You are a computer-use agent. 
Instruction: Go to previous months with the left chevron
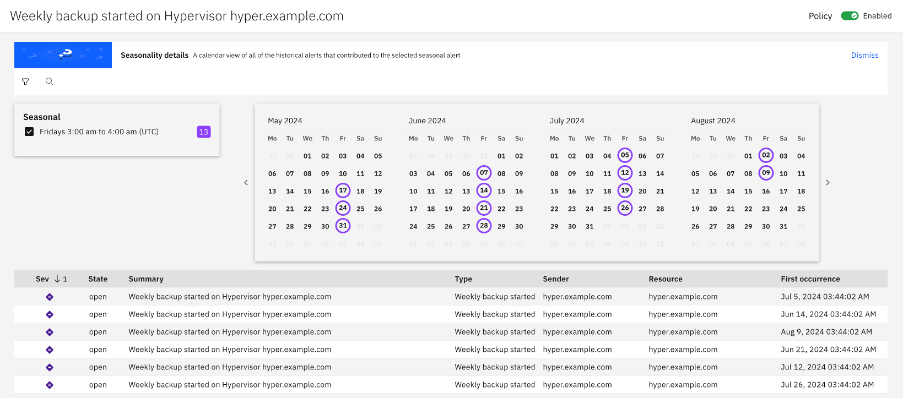[246, 182]
